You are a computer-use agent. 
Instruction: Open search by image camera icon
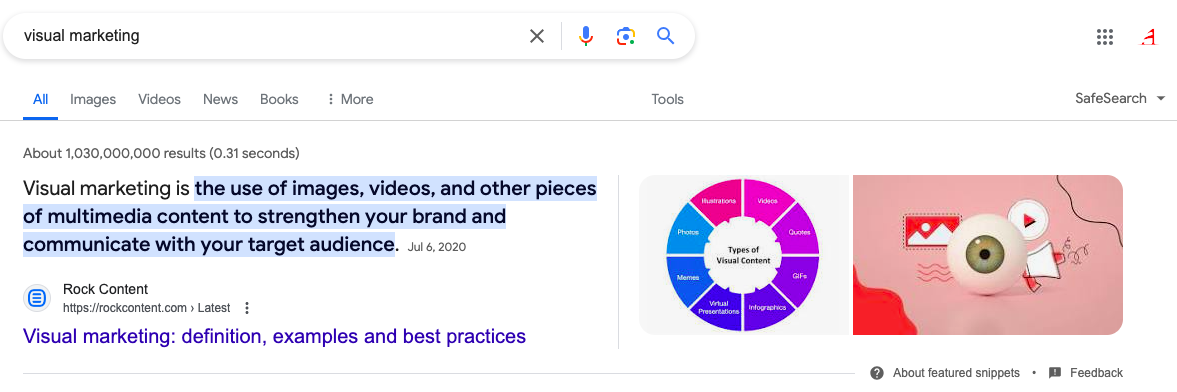coord(626,36)
